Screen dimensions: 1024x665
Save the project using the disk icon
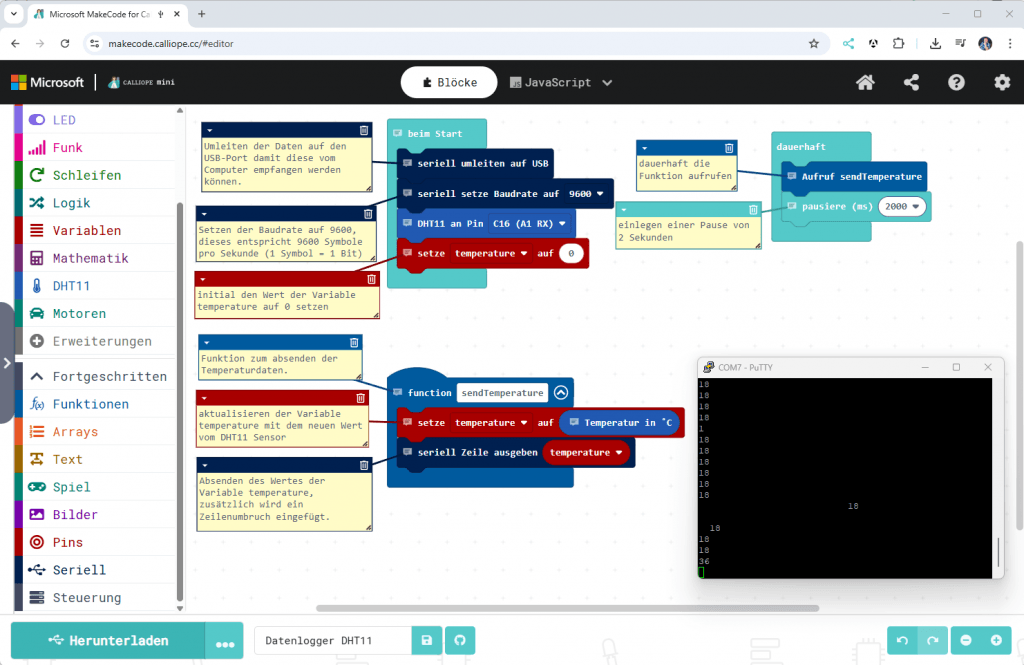pos(426,640)
